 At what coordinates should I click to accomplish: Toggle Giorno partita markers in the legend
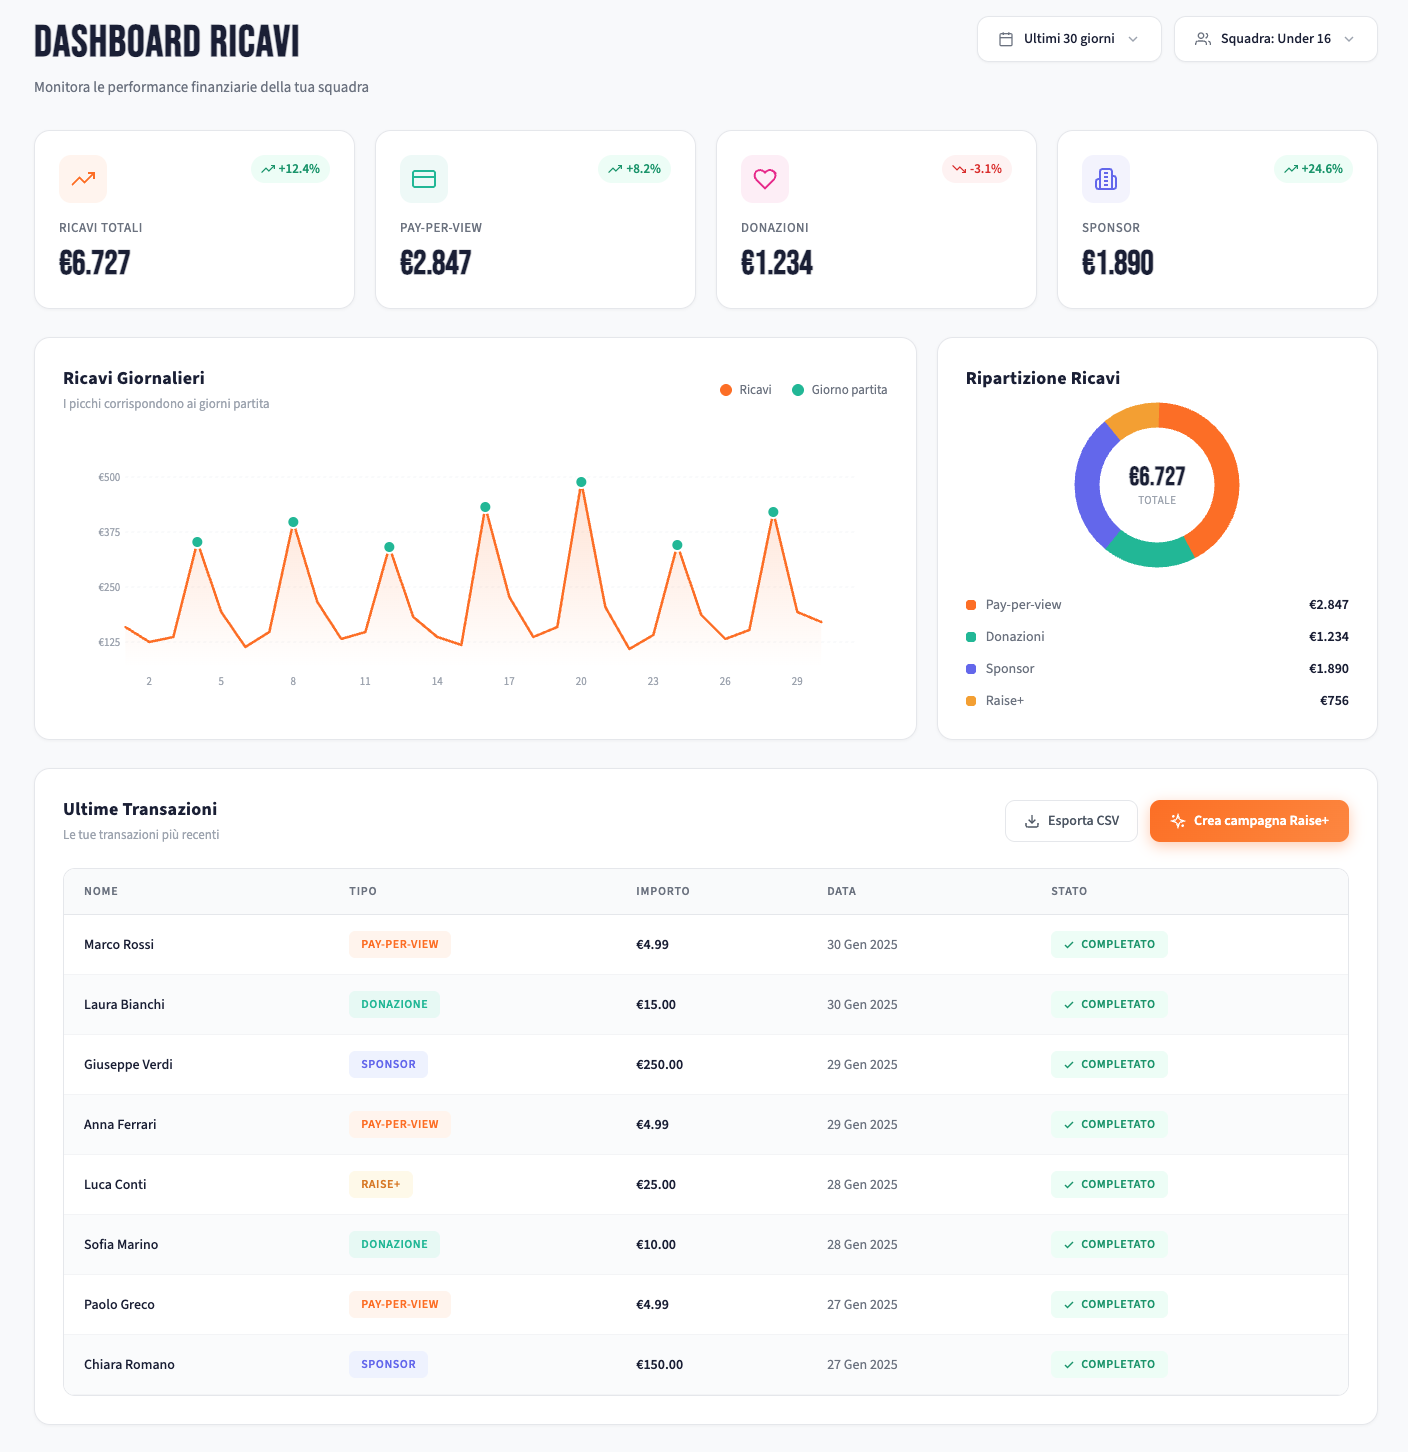839,389
